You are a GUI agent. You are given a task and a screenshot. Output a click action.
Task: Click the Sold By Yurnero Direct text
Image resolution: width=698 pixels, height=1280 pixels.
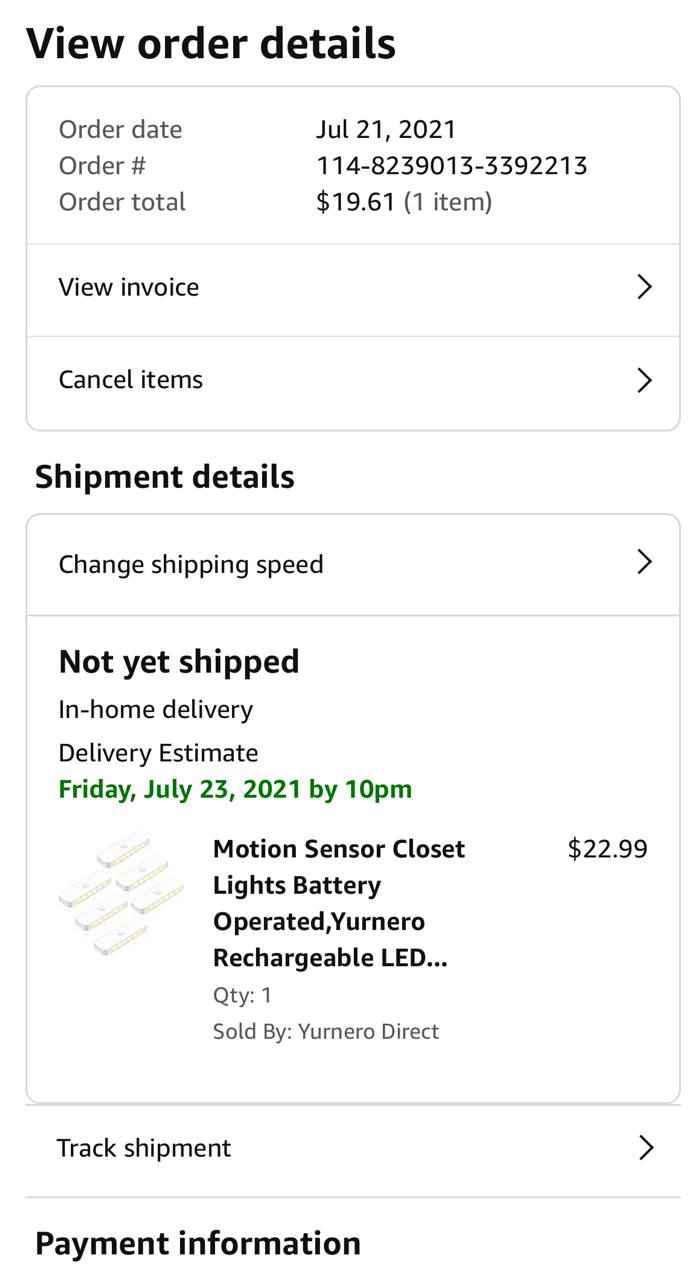326,1031
